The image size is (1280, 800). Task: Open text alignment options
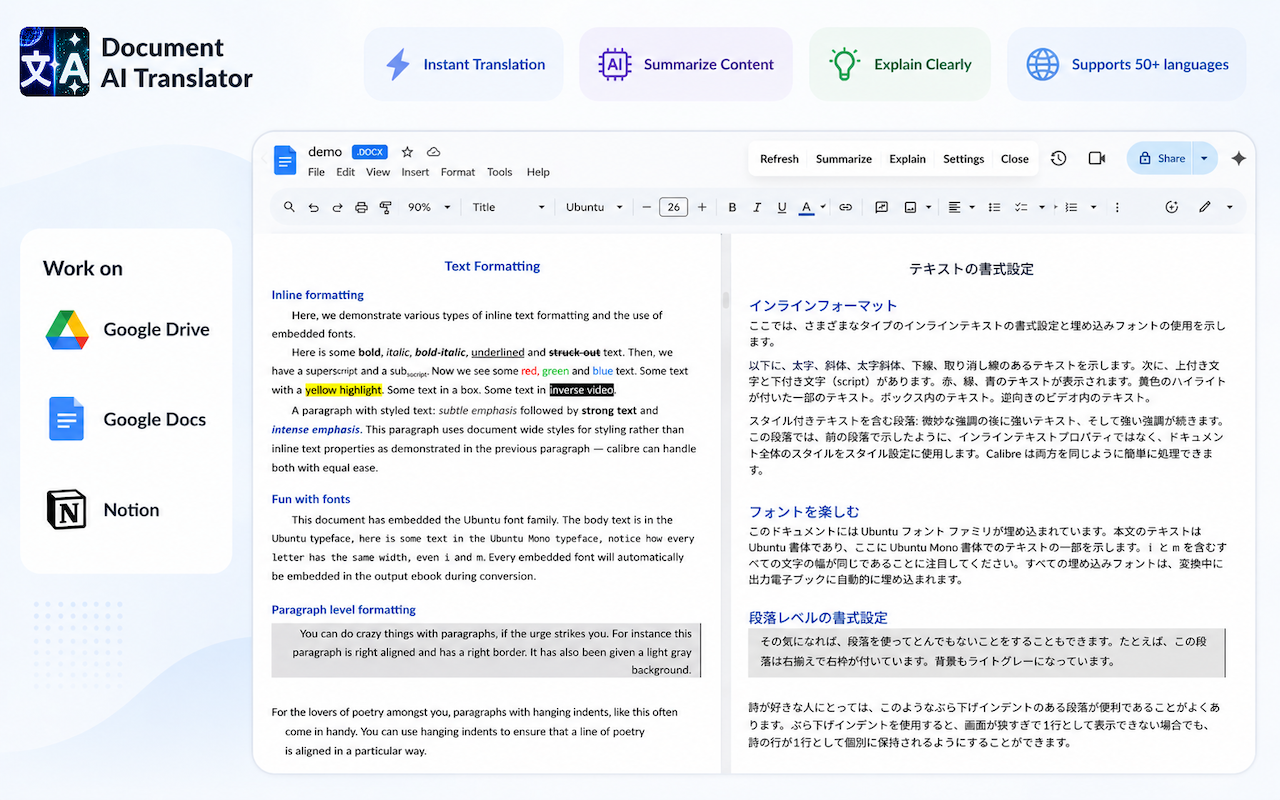954,207
